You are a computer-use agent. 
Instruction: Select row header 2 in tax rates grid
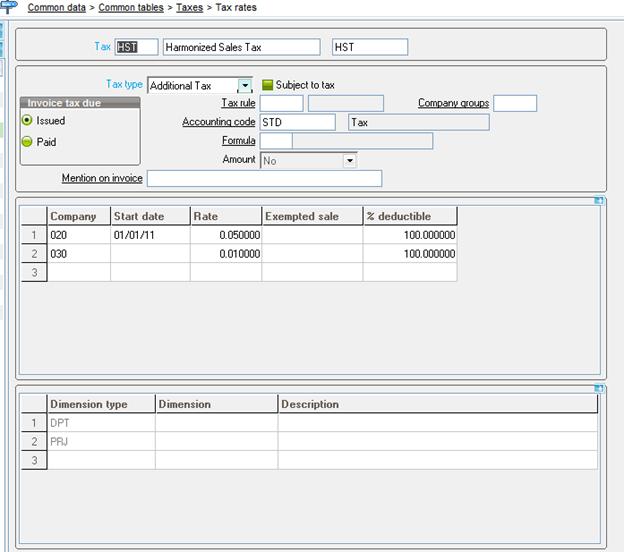34,254
